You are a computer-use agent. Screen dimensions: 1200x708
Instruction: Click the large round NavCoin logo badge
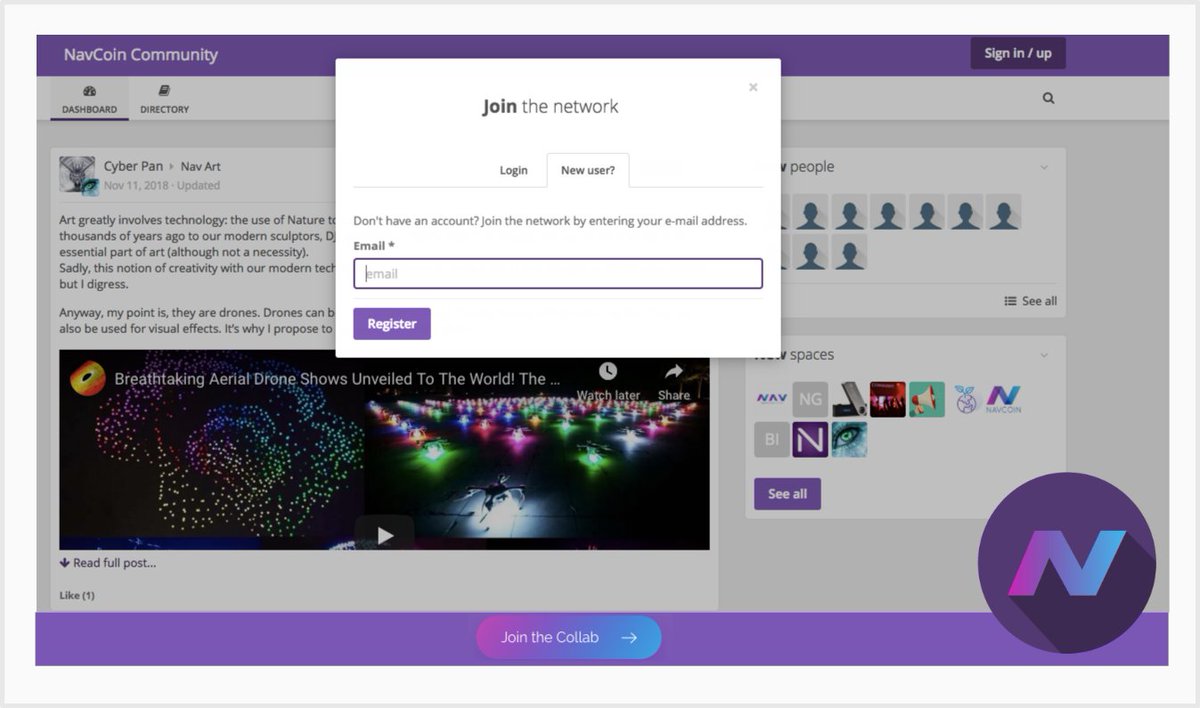[x=1066, y=563]
